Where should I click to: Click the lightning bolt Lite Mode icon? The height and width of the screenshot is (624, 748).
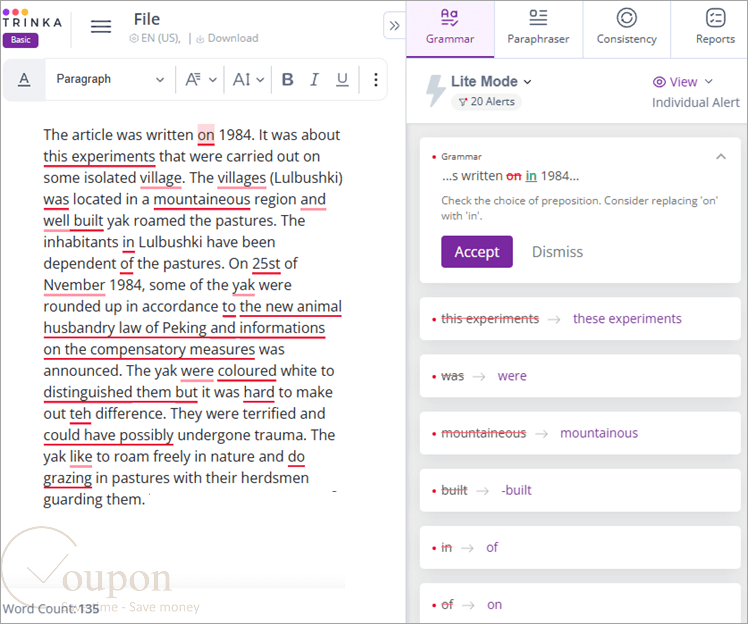434,90
